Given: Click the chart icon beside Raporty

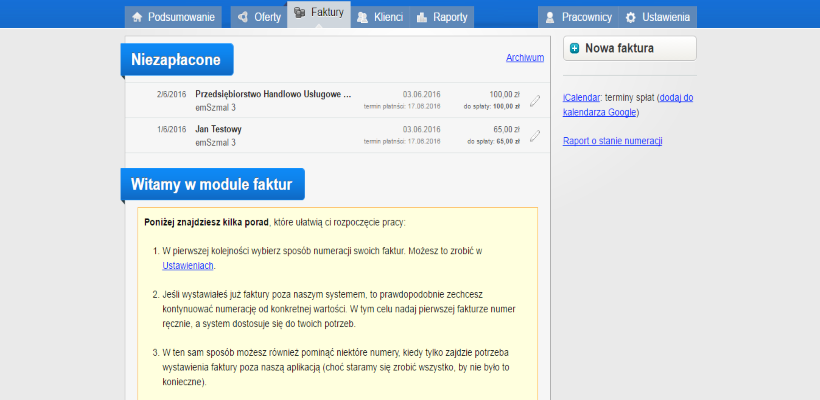Looking at the screenshot, I should click(x=422, y=18).
